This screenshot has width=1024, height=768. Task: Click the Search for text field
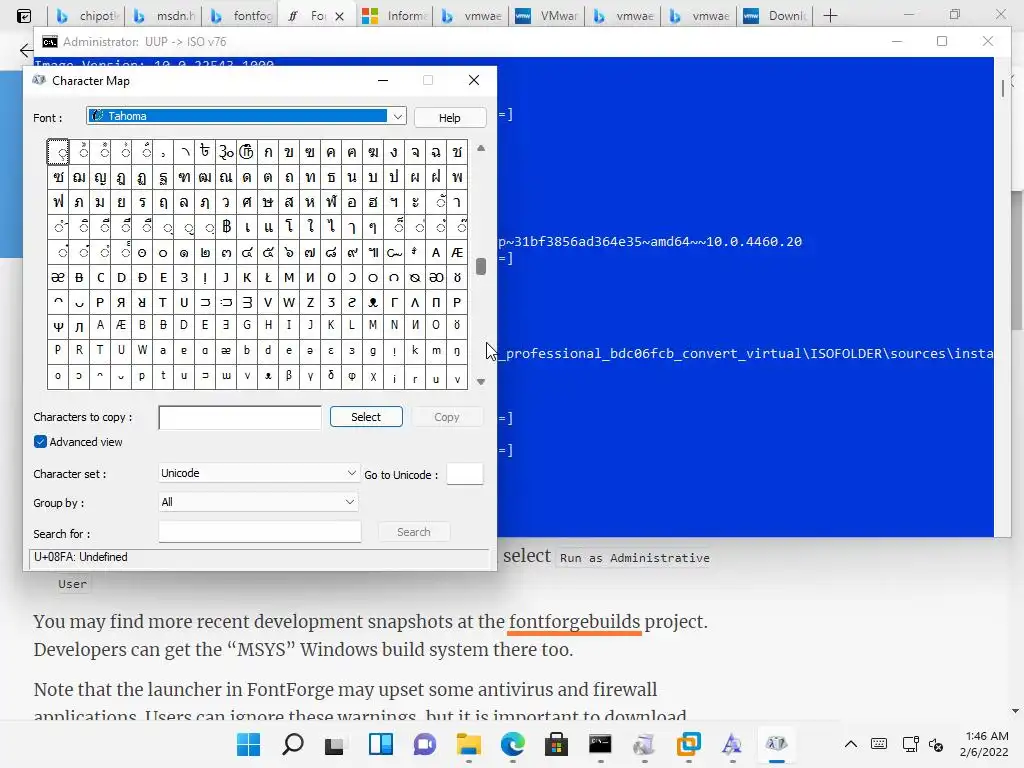pyautogui.click(x=259, y=532)
